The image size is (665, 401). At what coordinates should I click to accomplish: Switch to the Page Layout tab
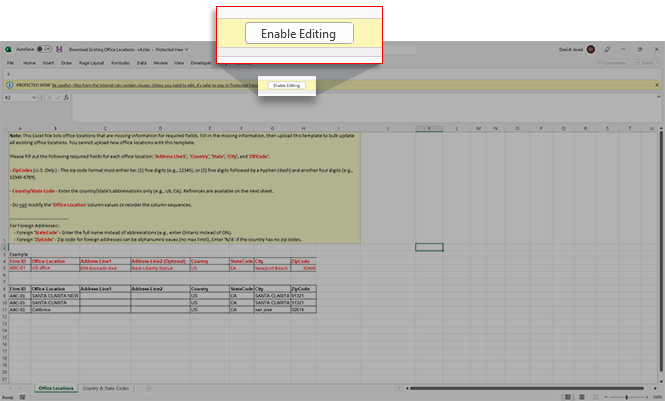[x=91, y=63]
